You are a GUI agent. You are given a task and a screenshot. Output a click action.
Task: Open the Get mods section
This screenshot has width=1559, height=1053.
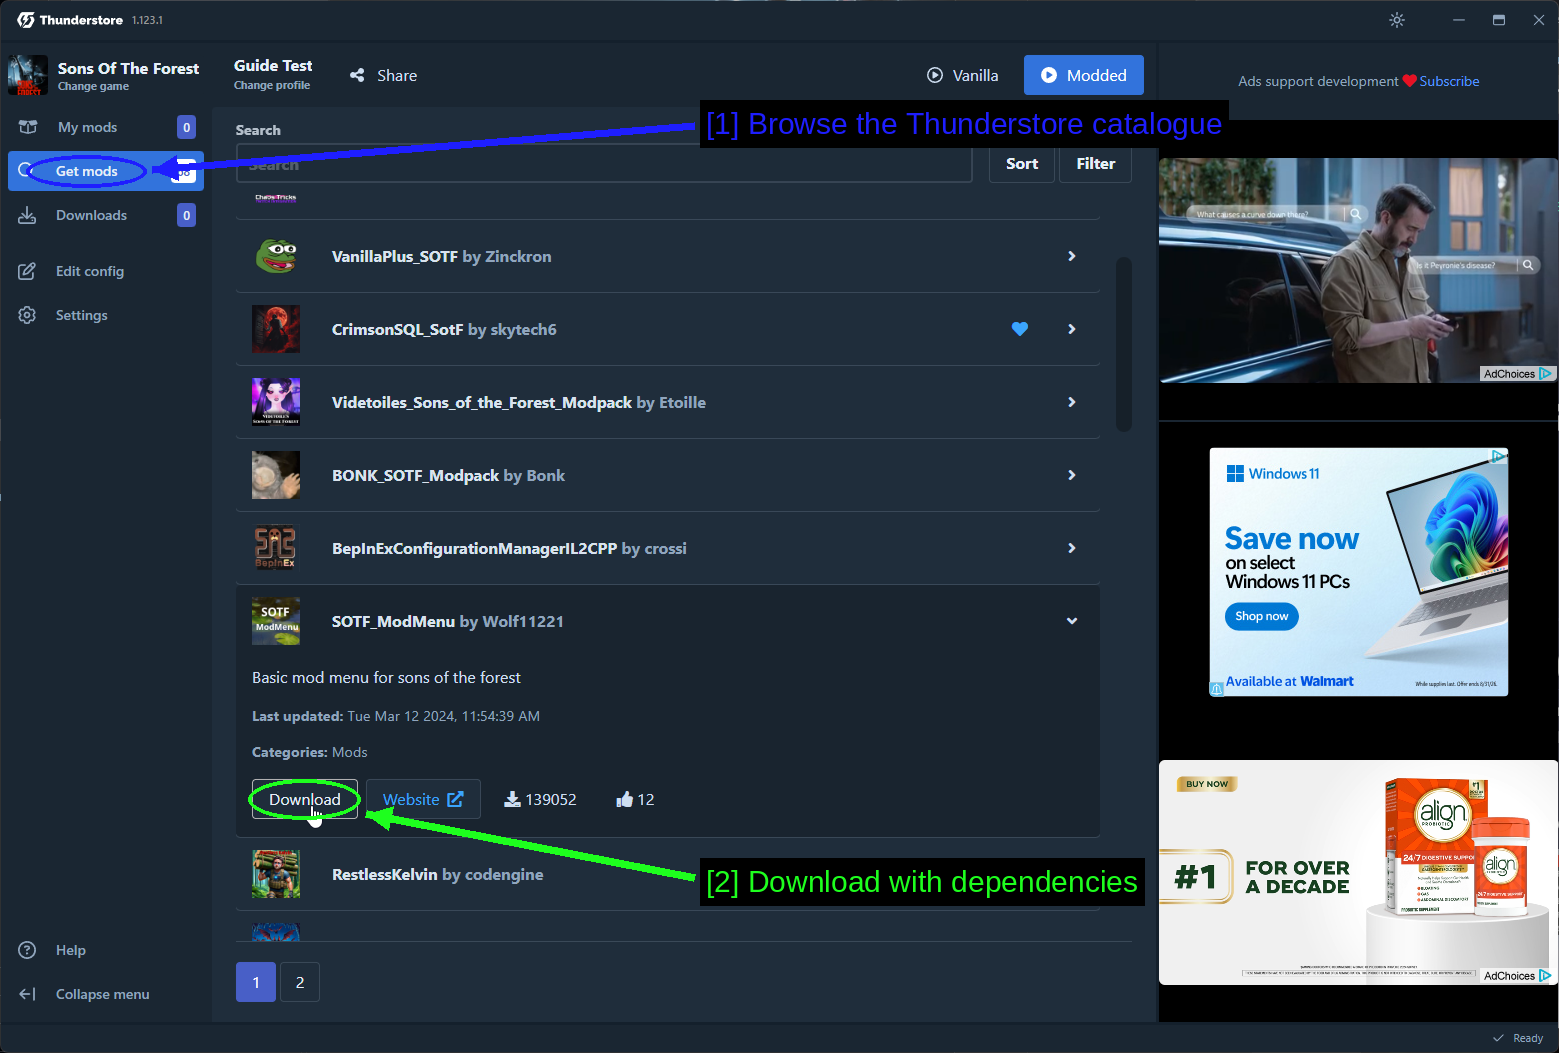106,171
